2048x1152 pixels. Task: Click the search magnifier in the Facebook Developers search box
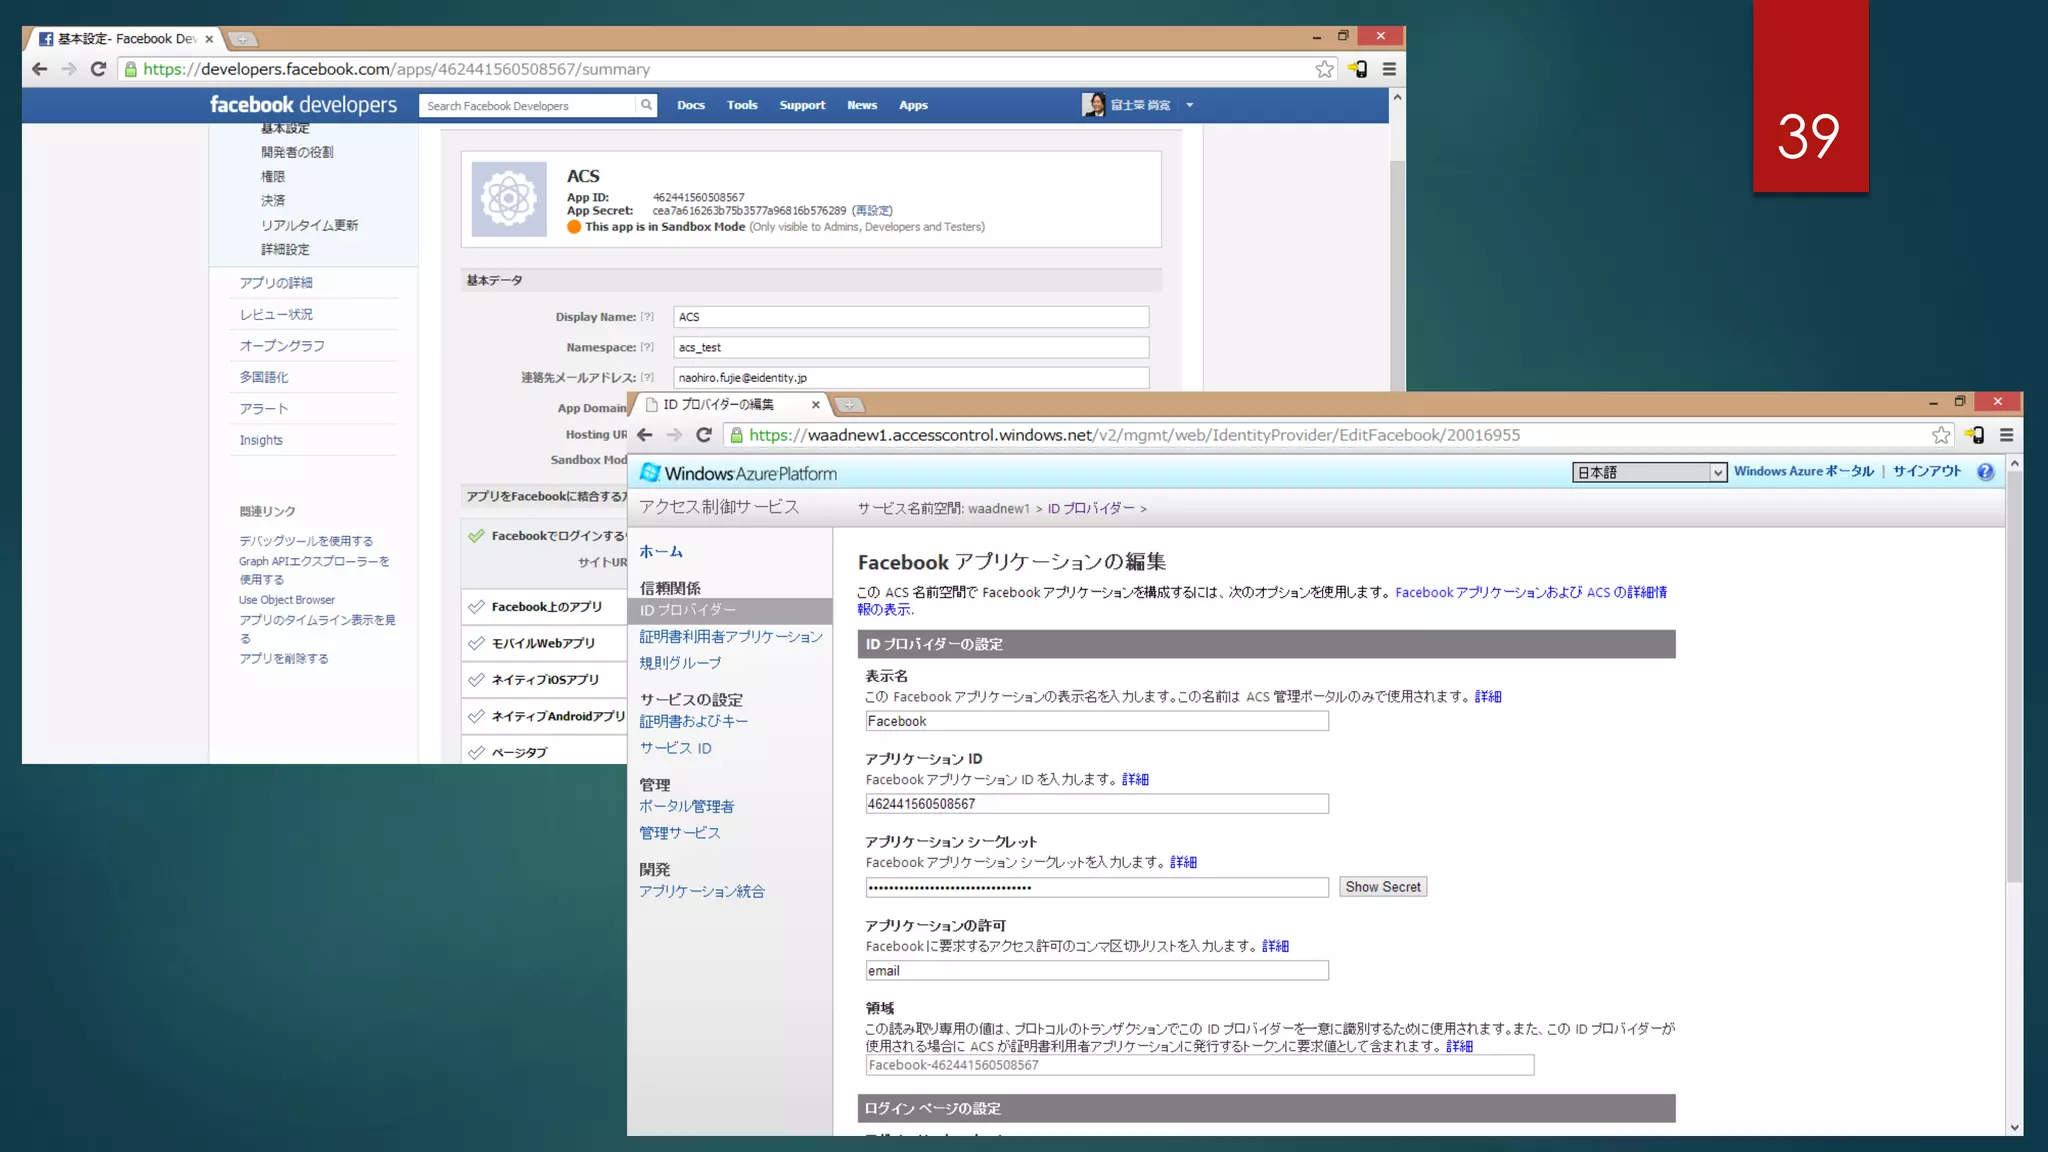[x=646, y=105]
